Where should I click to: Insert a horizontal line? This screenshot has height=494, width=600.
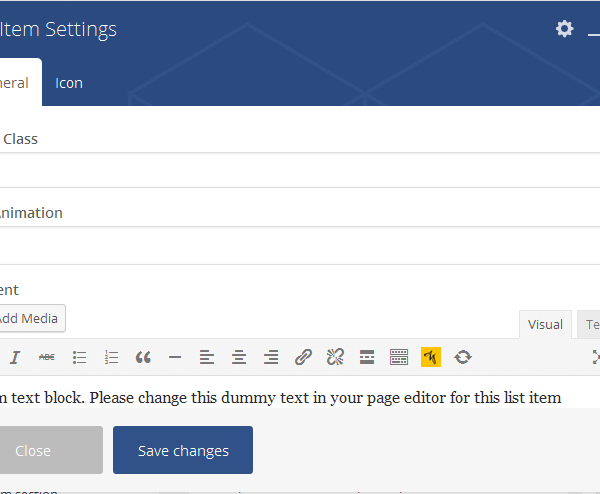[x=175, y=357]
